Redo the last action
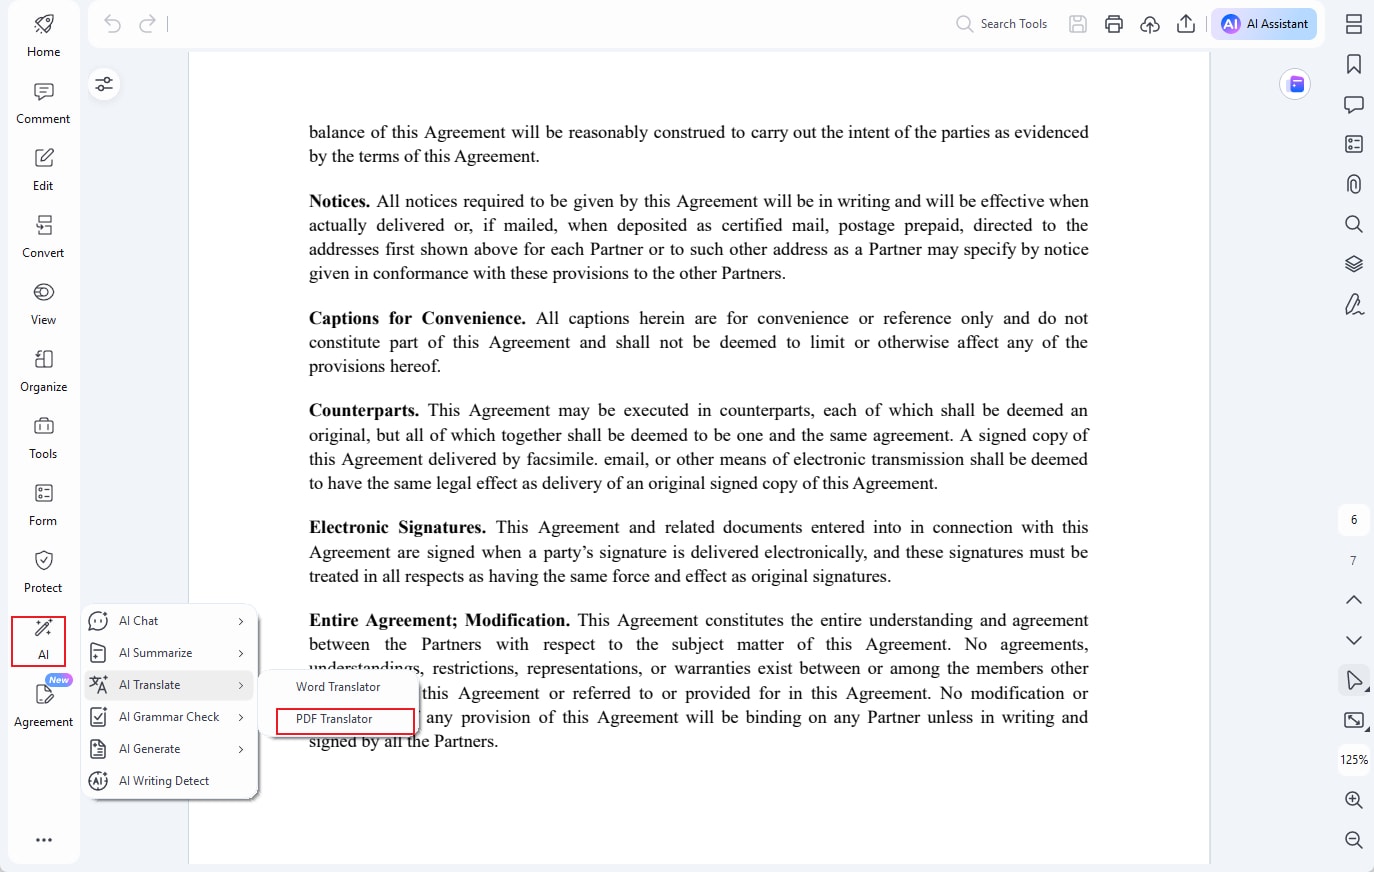This screenshot has width=1374, height=872. pyautogui.click(x=147, y=24)
